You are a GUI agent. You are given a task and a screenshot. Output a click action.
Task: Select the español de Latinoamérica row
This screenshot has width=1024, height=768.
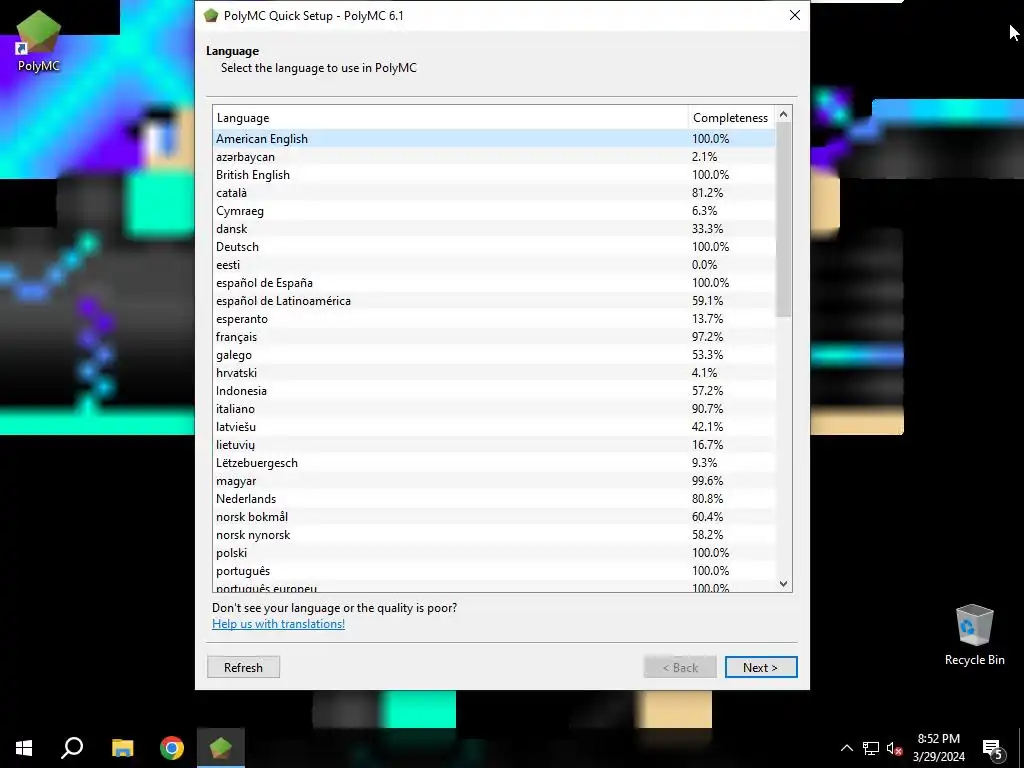point(494,300)
